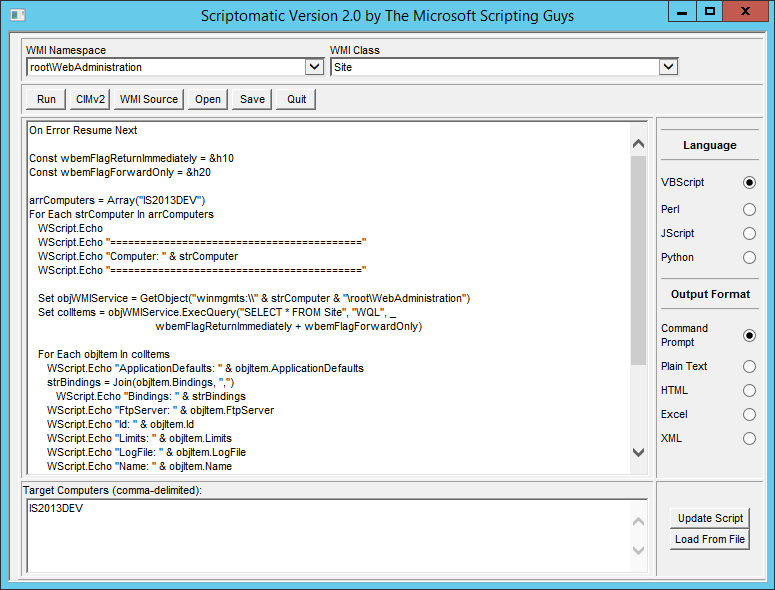Choose the HTML output format option
775x590 pixels.
click(x=749, y=390)
